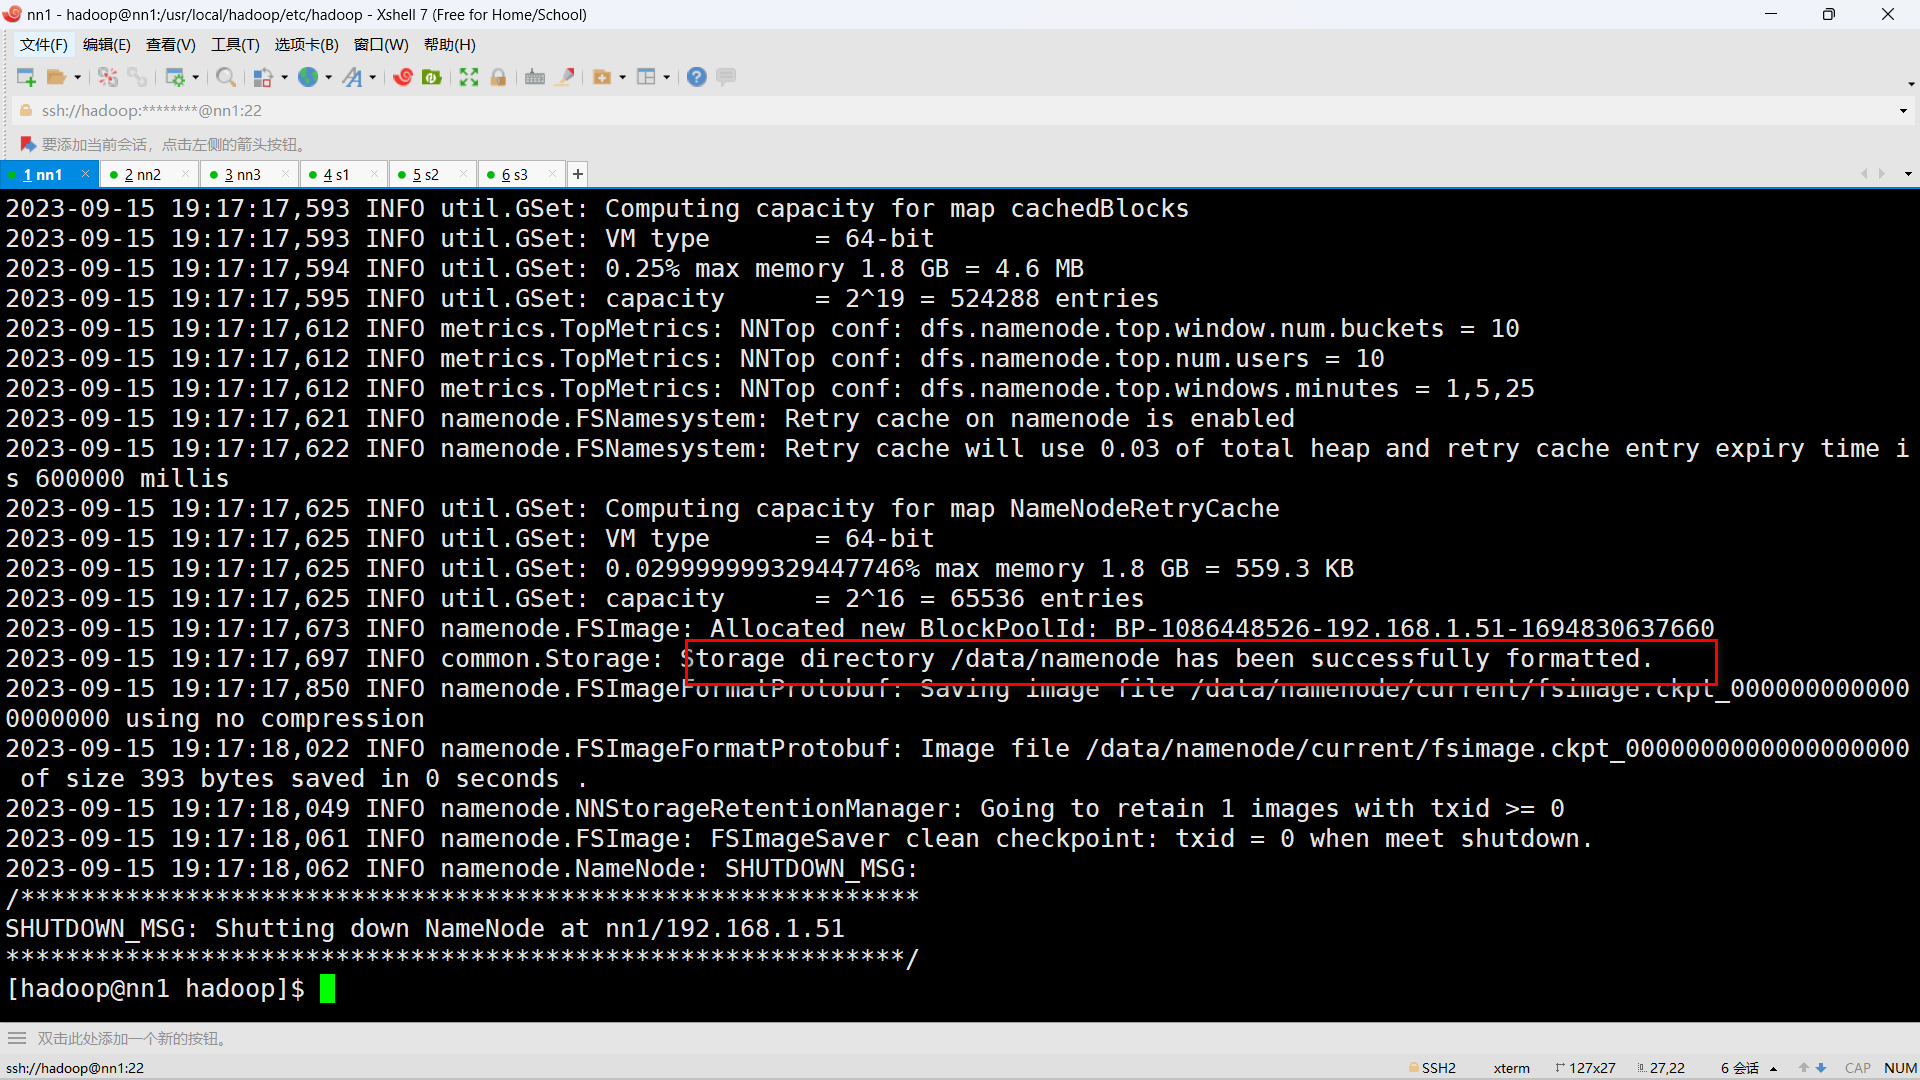Click the ssh://hadoop@nn1:22 address field
The width and height of the screenshot is (1920, 1080).
[152, 111]
